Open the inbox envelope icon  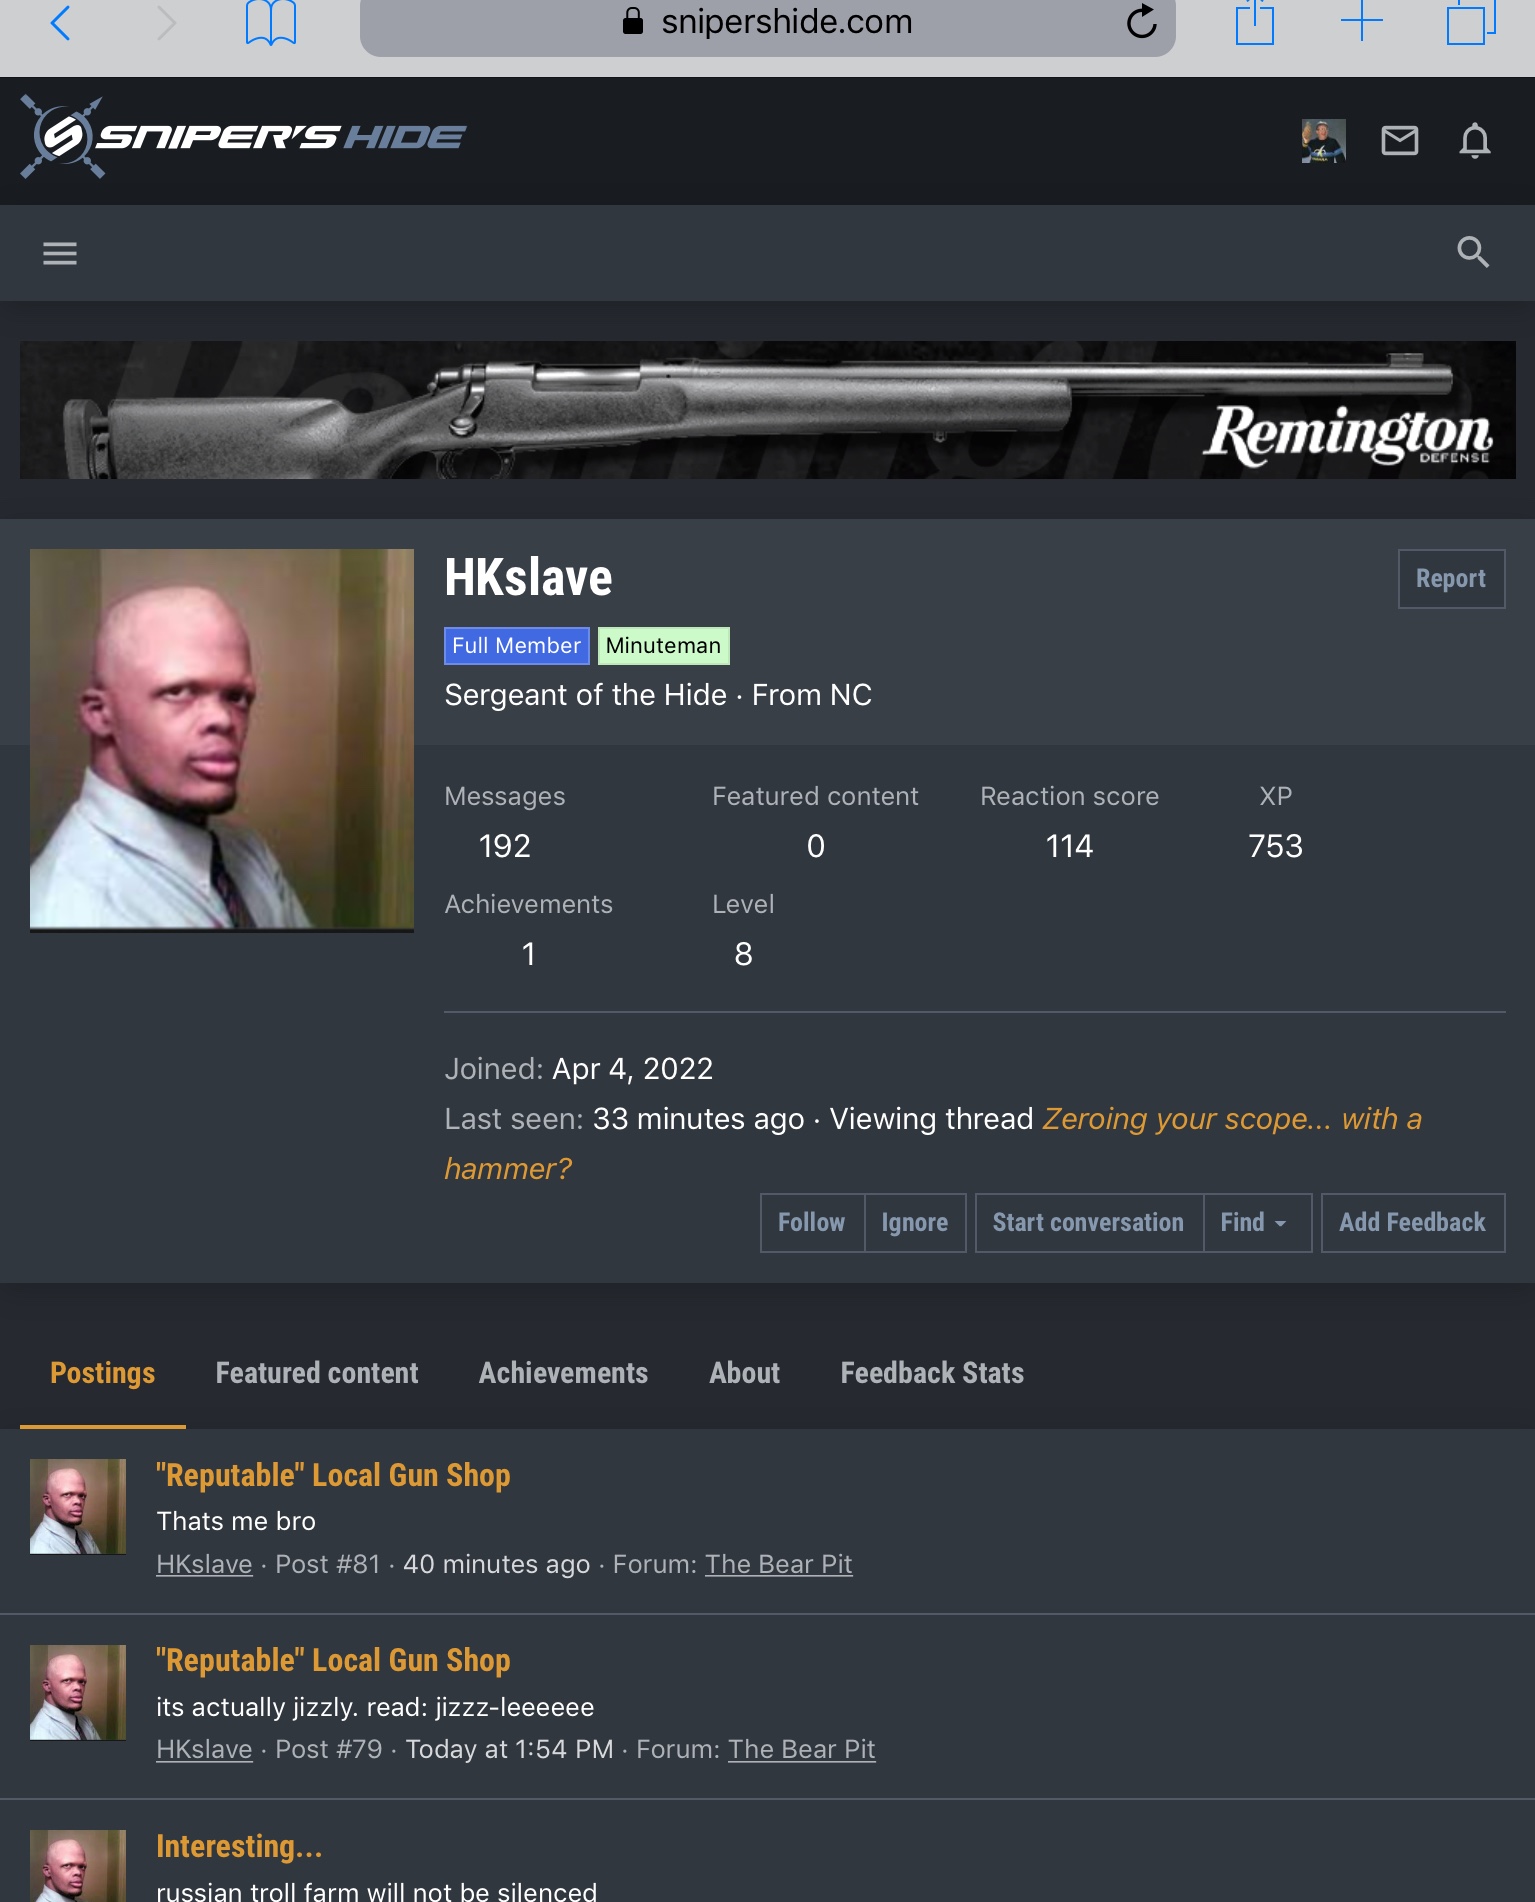point(1399,141)
